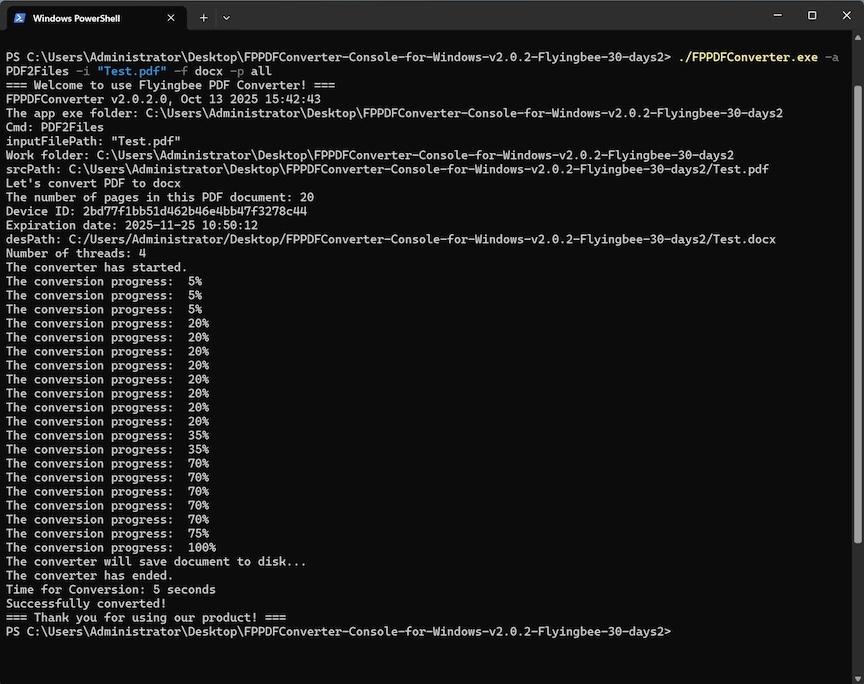The image size is (864, 684).
Task: Expand the new tab profile dropdown
Action: pos(226,17)
